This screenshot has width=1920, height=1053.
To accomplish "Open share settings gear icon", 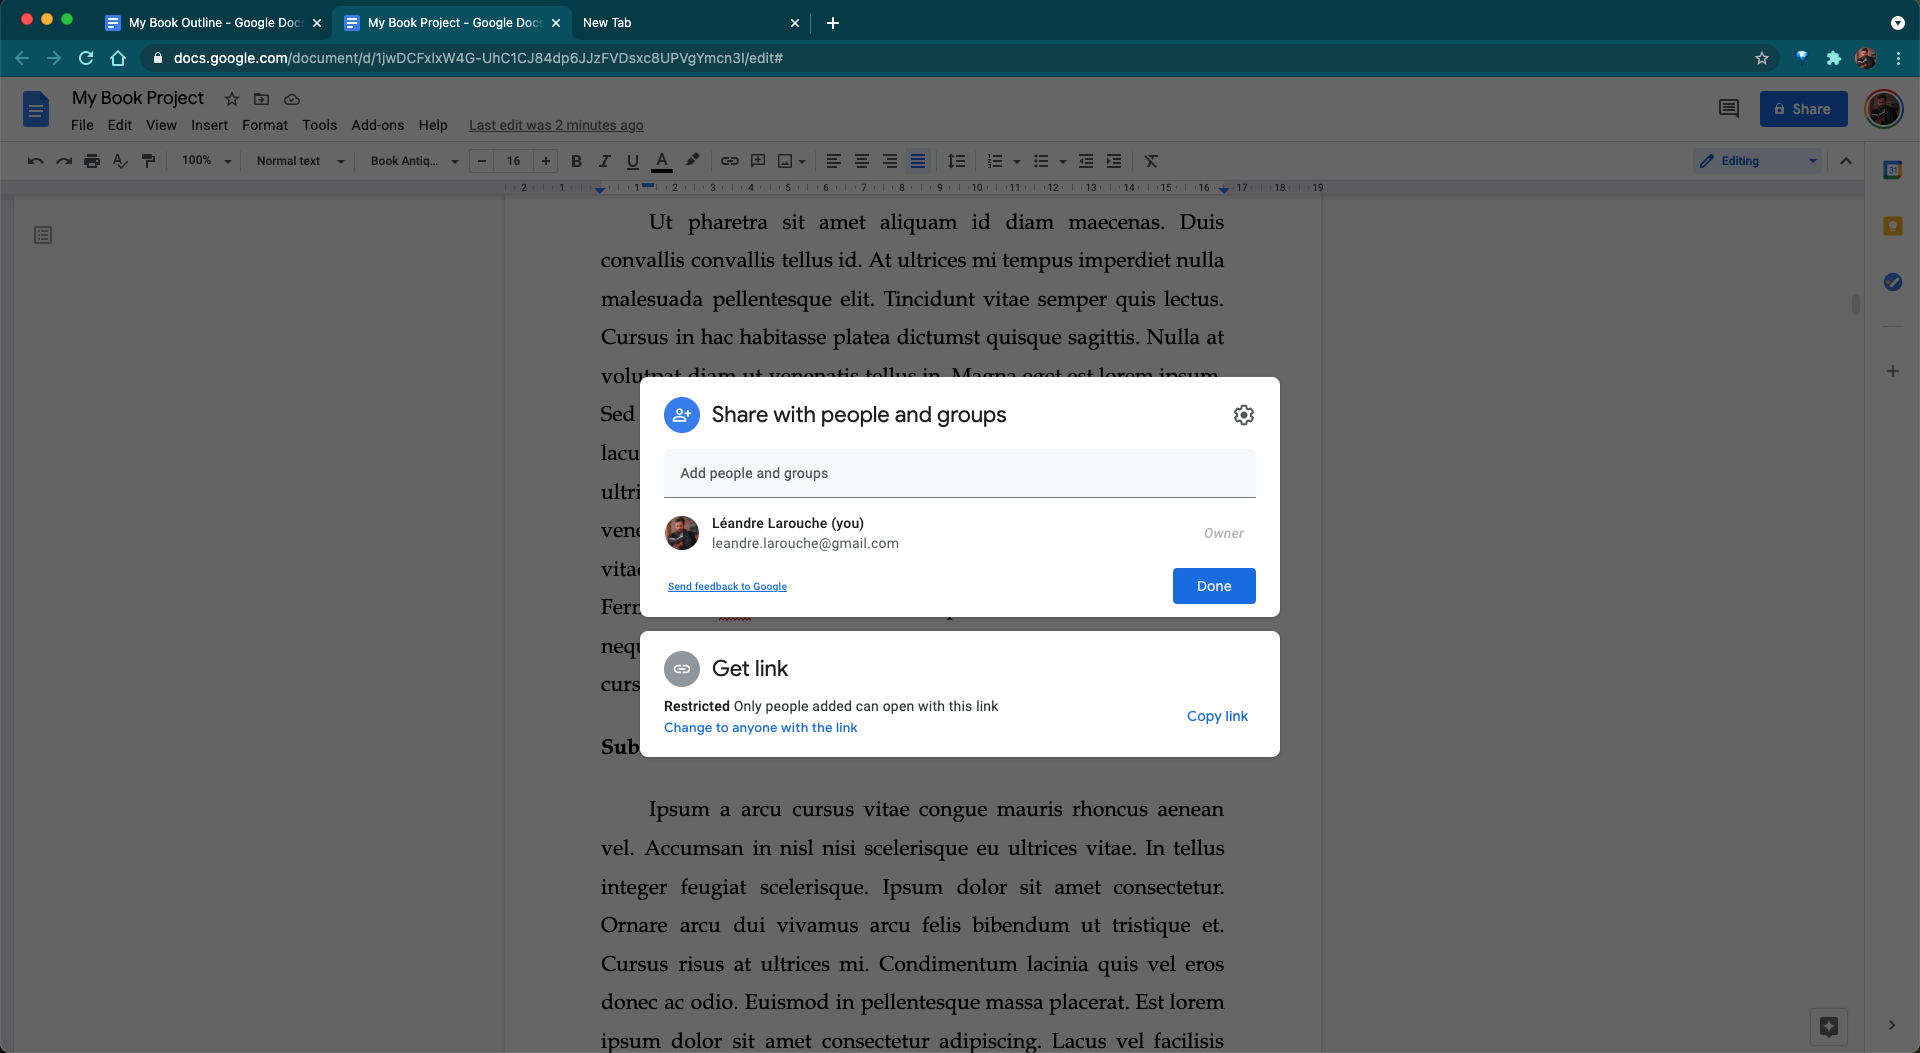I will [x=1243, y=415].
